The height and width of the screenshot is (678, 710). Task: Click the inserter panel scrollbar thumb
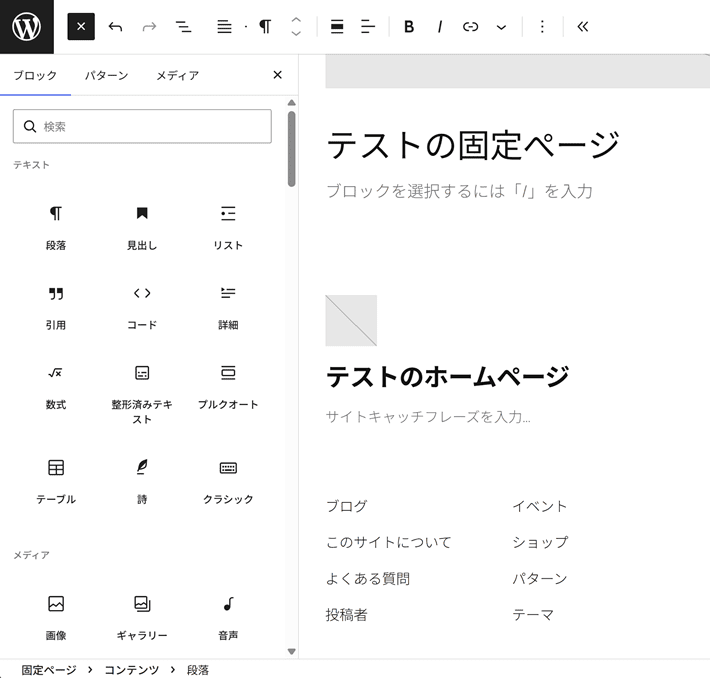pyautogui.click(x=292, y=149)
